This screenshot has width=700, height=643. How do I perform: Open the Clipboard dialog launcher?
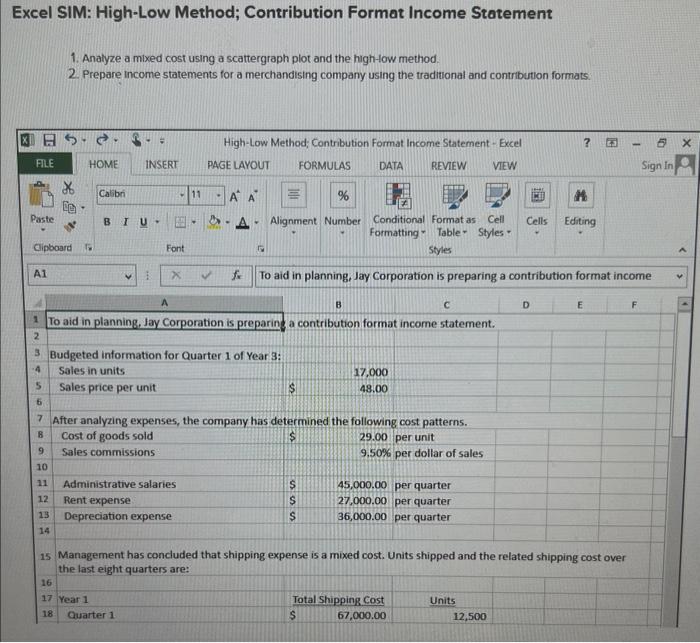(88, 247)
